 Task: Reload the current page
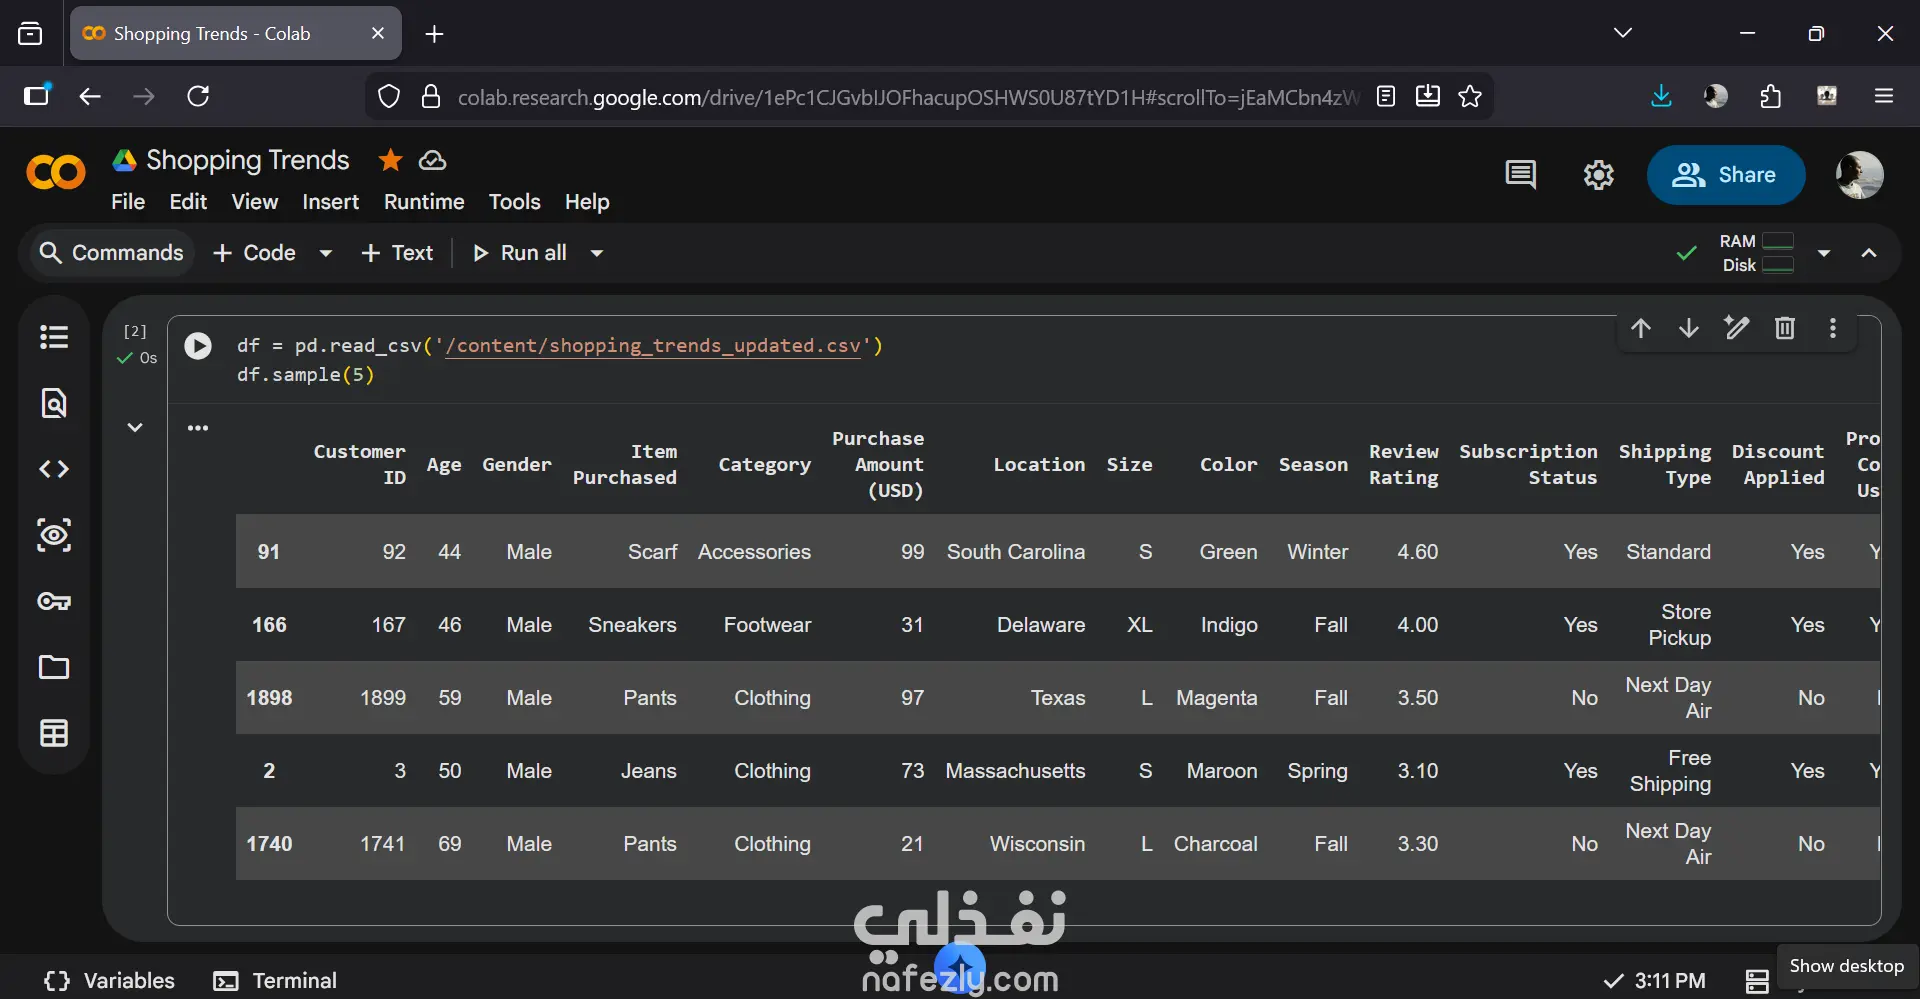198,96
